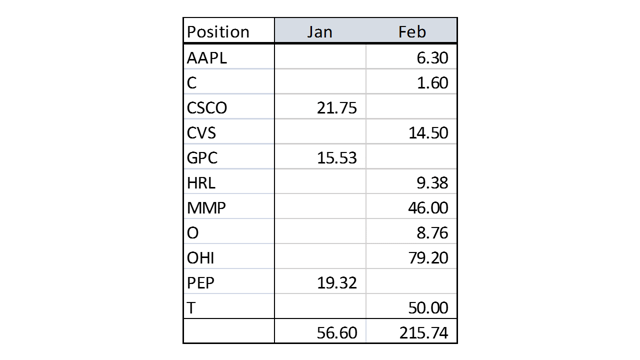
Task: Select the Jan total 56.60
Action: [320, 331]
